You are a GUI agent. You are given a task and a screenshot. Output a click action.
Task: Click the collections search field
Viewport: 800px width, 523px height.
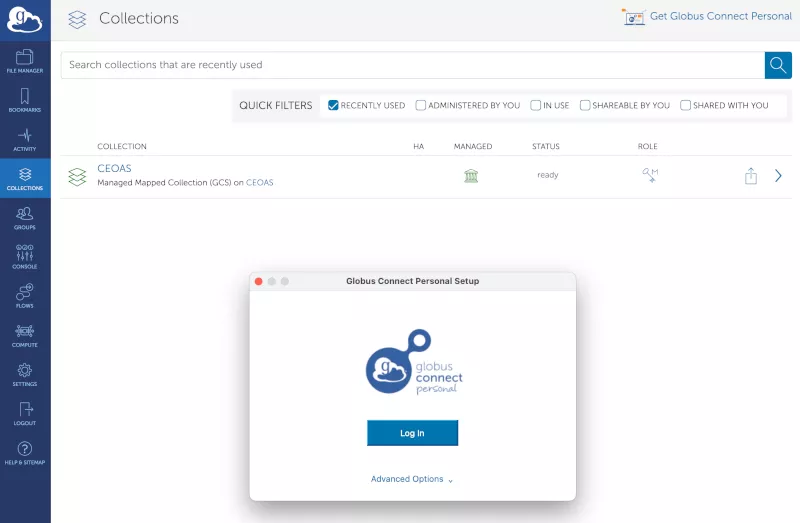(x=412, y=65)
